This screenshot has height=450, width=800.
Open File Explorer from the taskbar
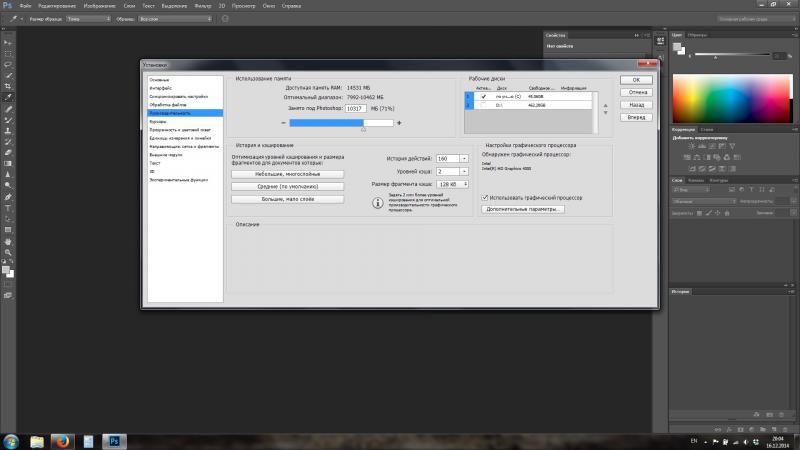click(37, 441)
